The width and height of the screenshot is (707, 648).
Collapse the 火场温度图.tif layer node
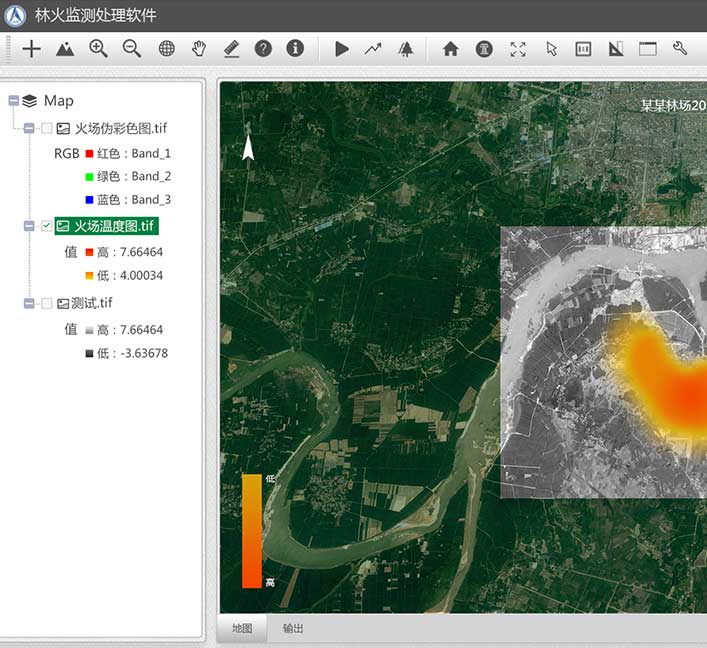point(29,226)
